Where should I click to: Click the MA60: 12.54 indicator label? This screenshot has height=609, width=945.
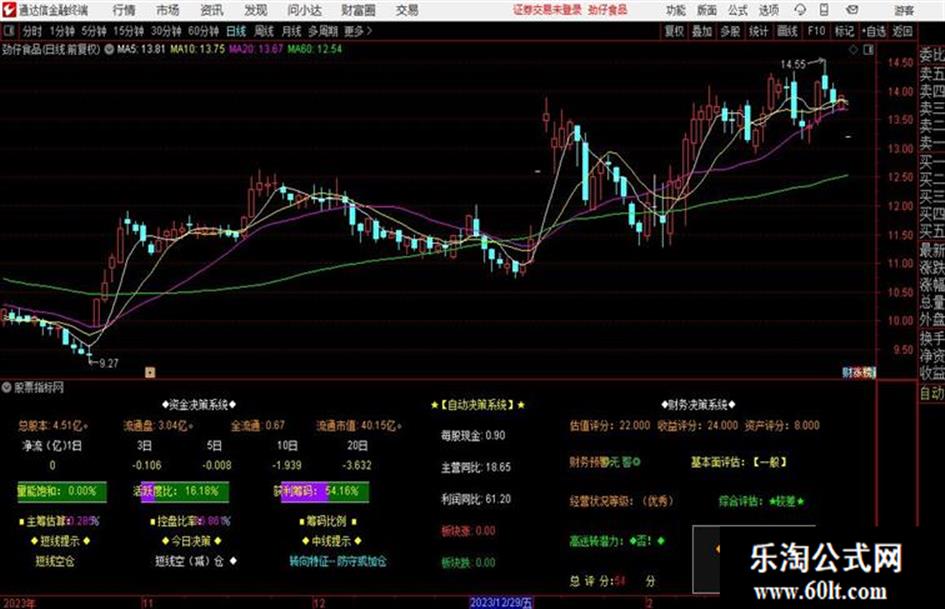pos(315,49)
